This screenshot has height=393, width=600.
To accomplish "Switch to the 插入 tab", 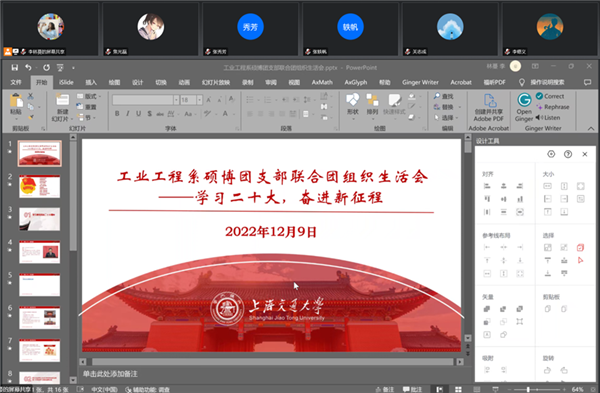I will [x=91, y=82].
